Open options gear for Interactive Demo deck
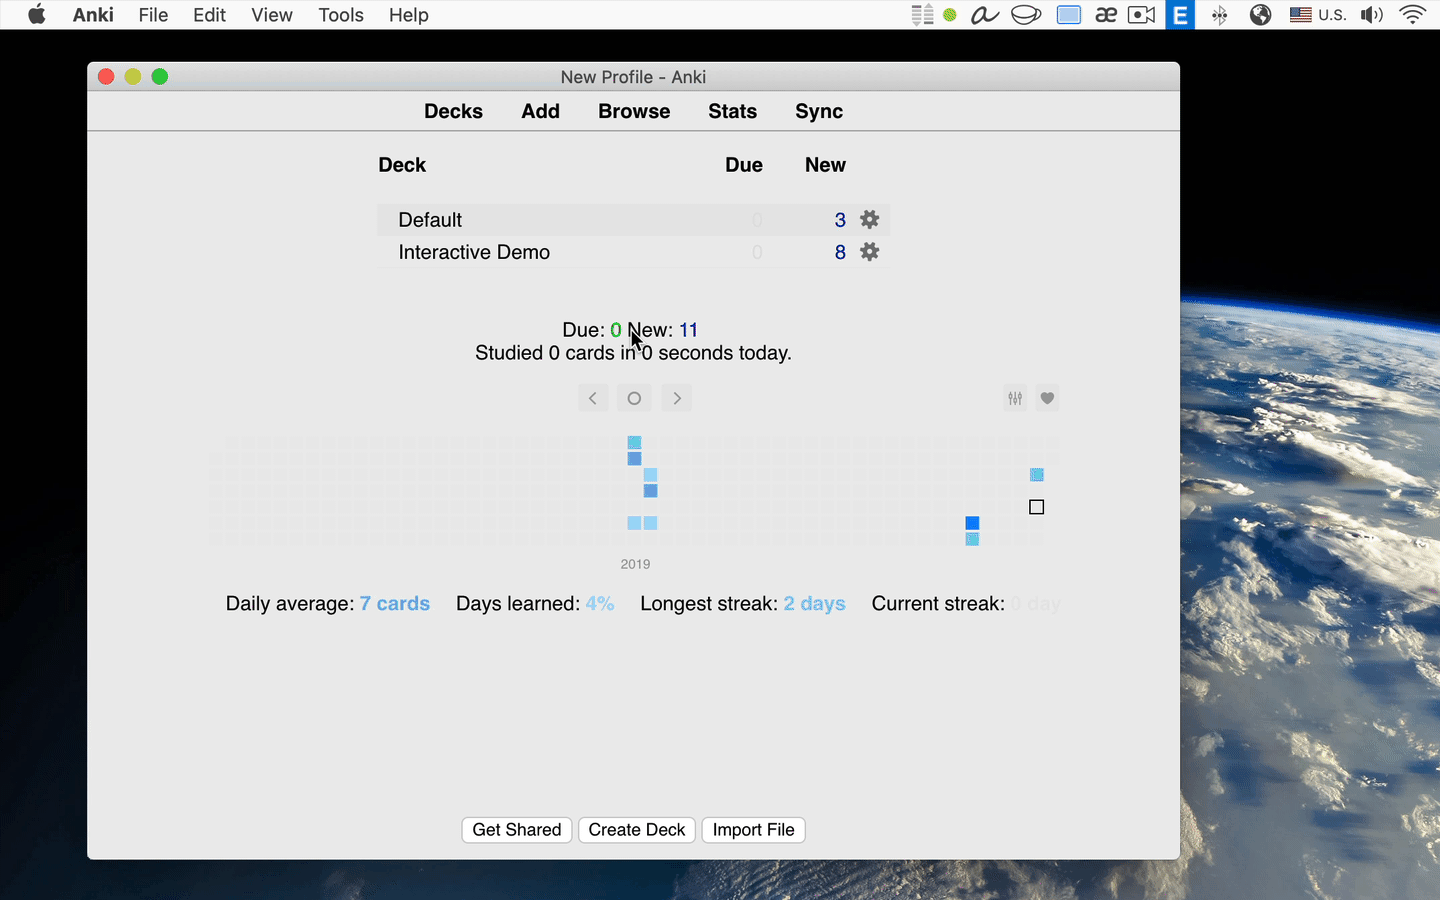The width and height of the screenshot is (1440, 900). tap(870, 251)
